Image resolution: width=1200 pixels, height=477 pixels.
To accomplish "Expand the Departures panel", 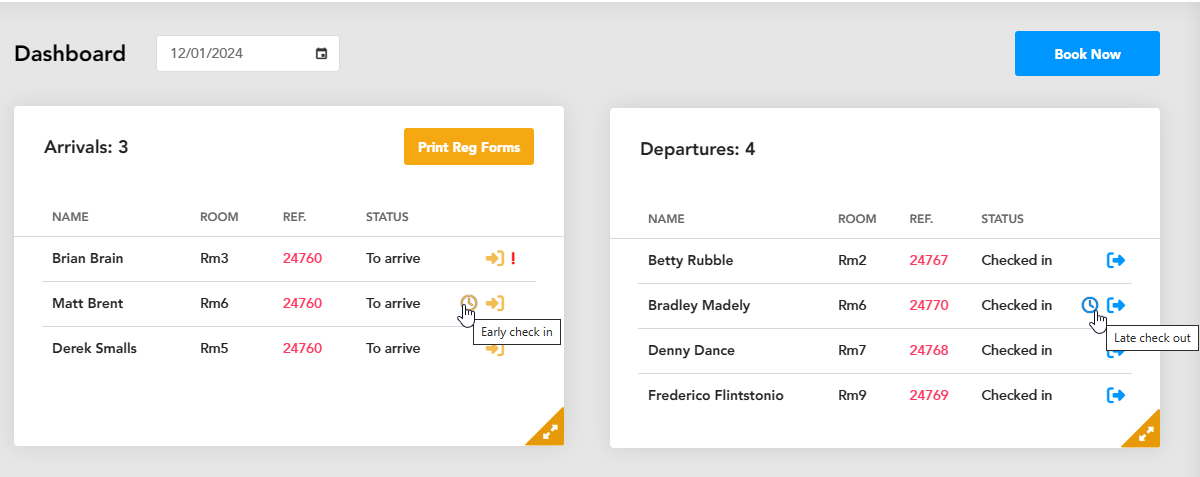I will tap(1145, 433).
